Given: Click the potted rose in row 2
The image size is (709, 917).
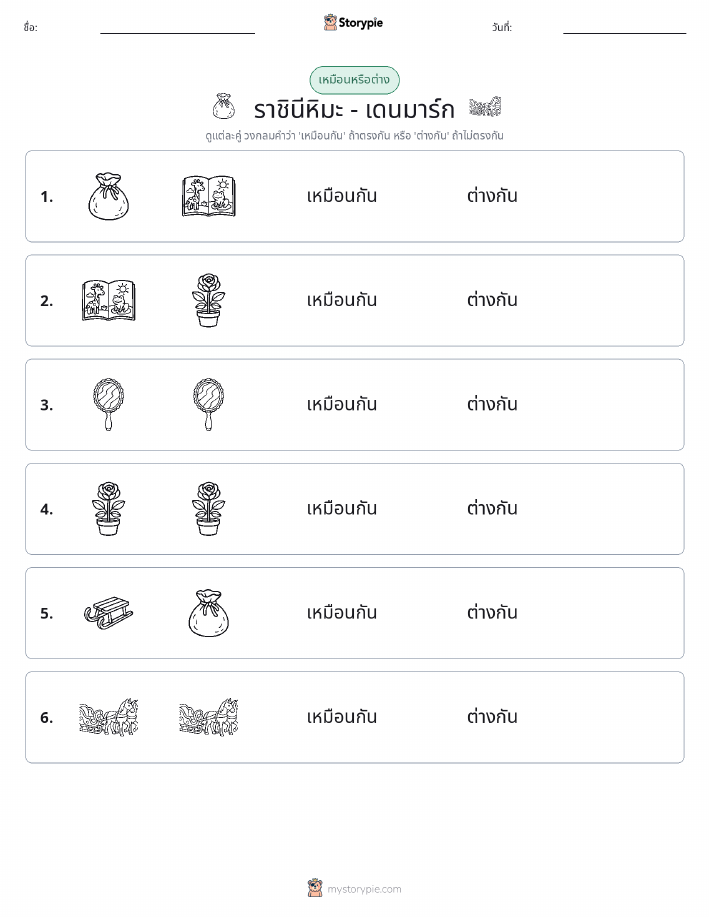Looking at the screenshot, I should tap(209, 301).
